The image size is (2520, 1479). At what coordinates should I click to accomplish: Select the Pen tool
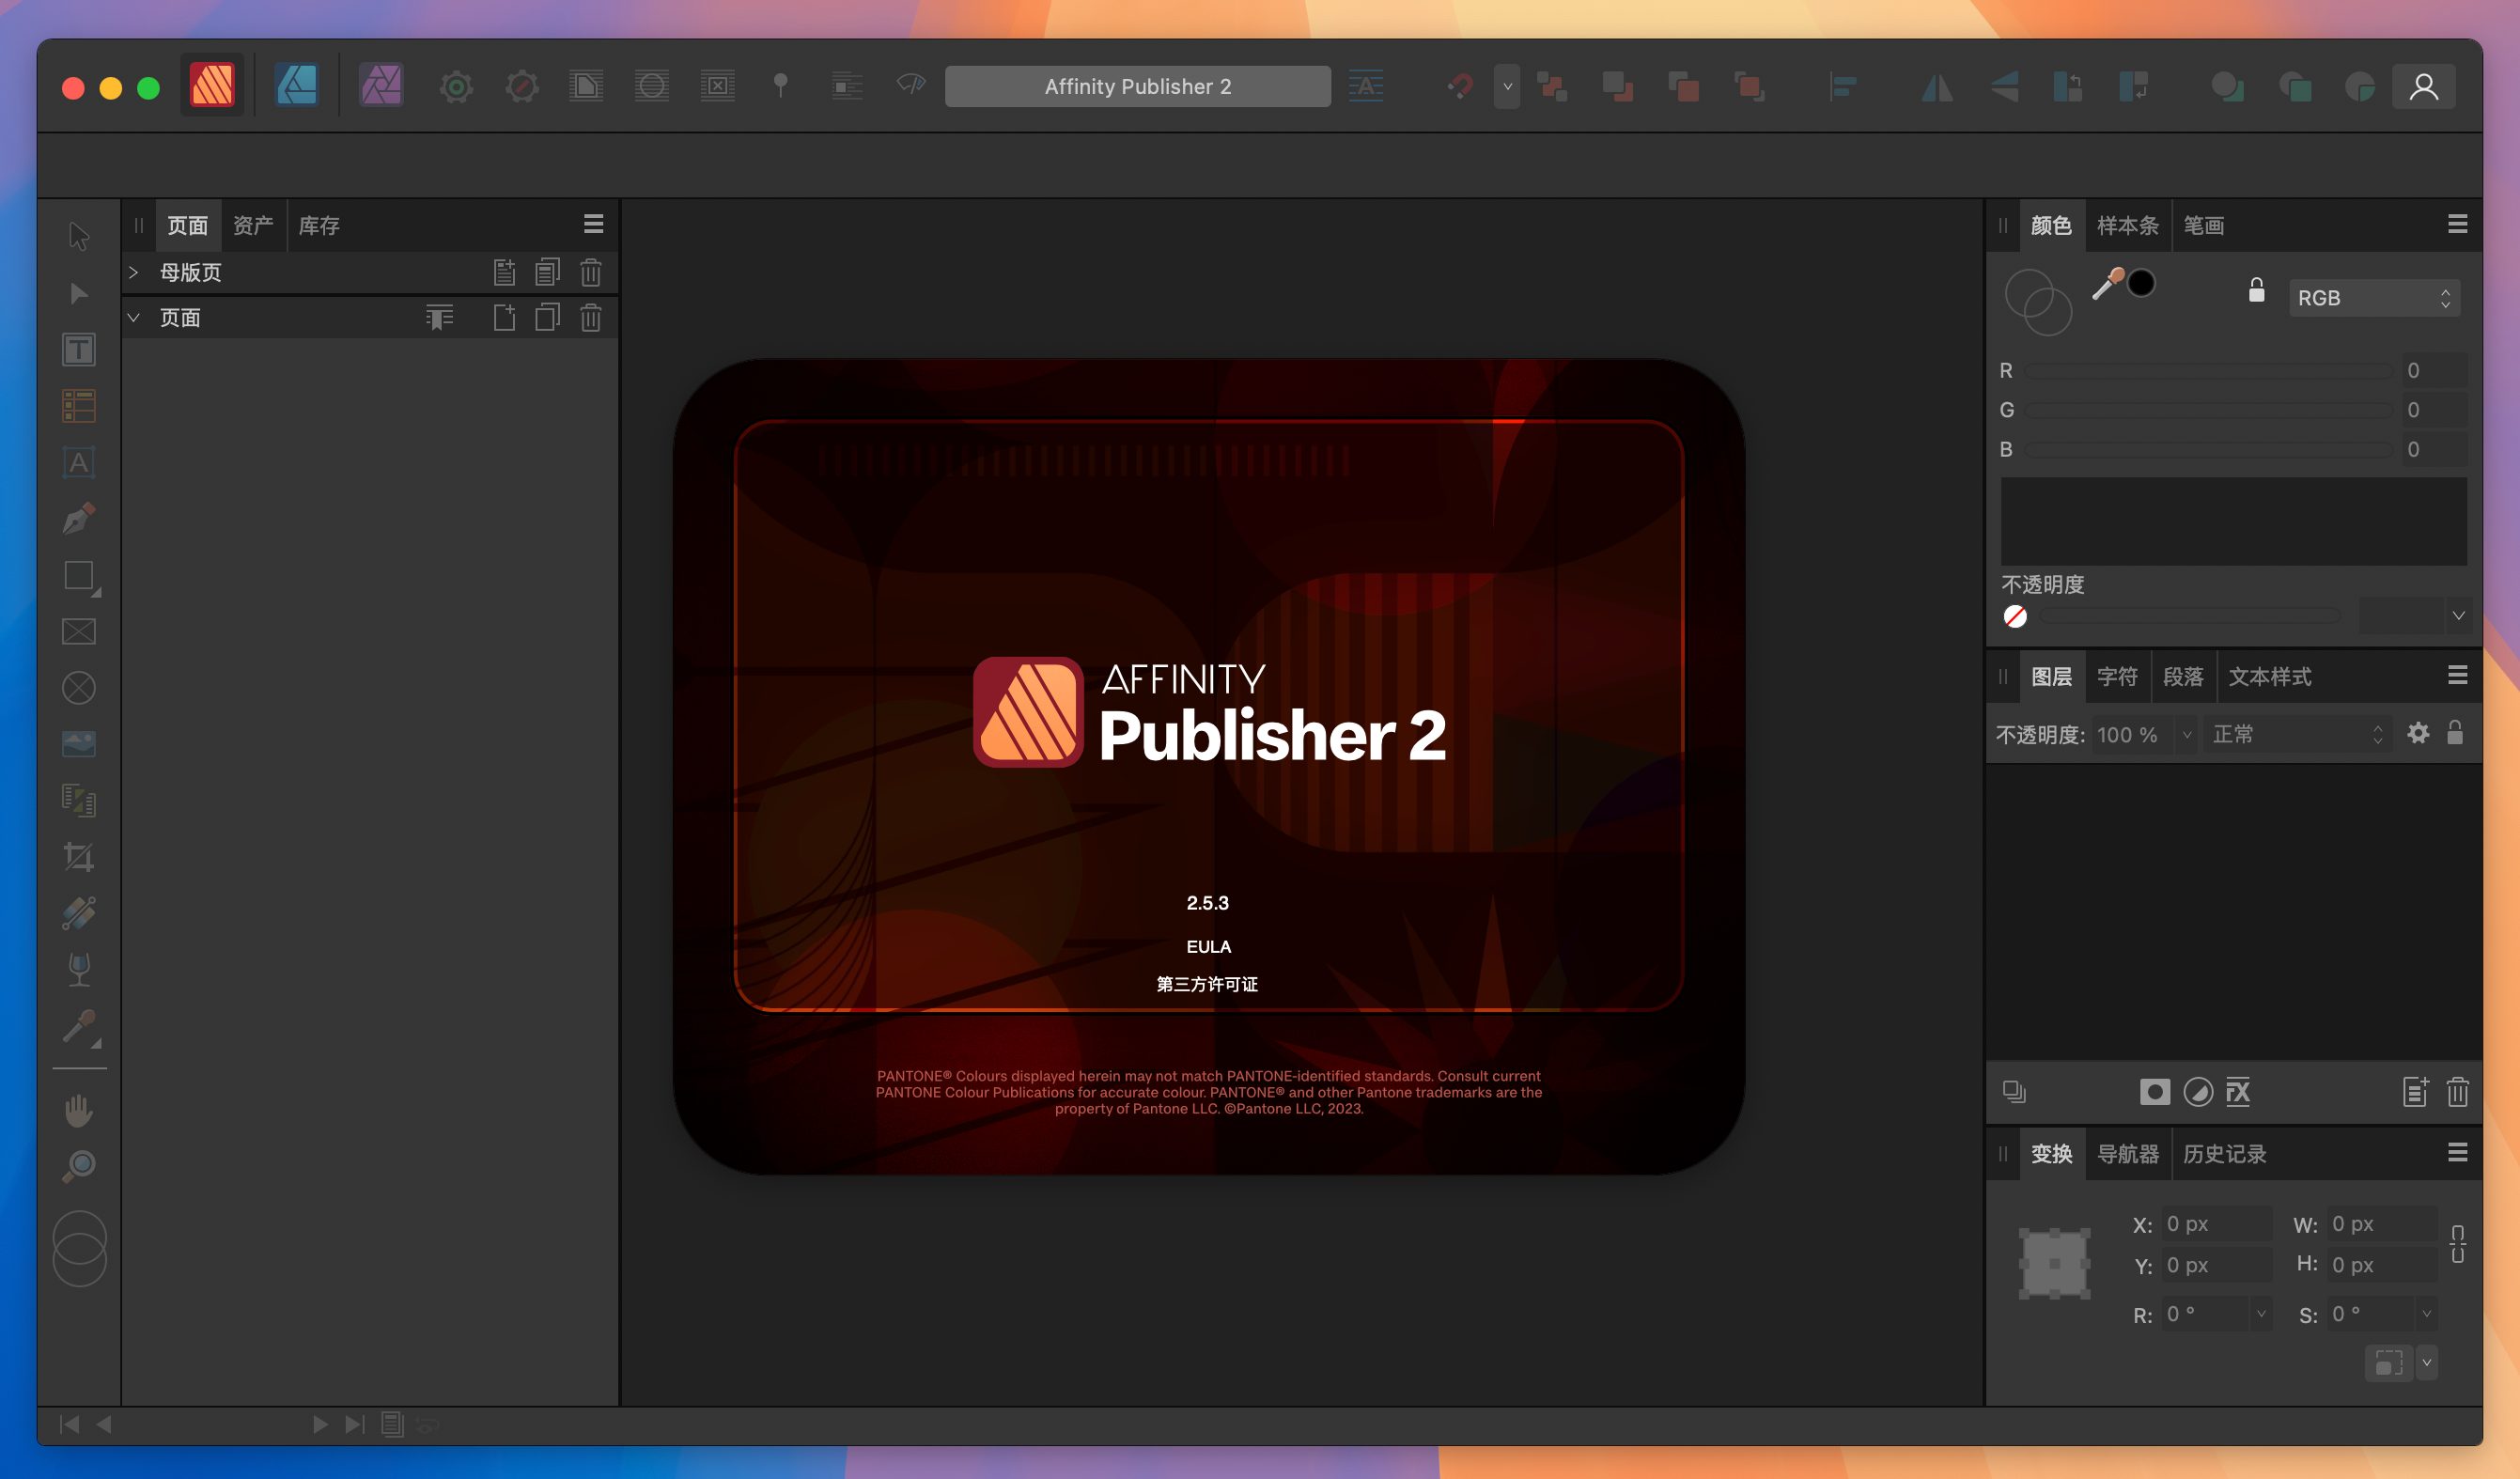(x=79, y=518)
